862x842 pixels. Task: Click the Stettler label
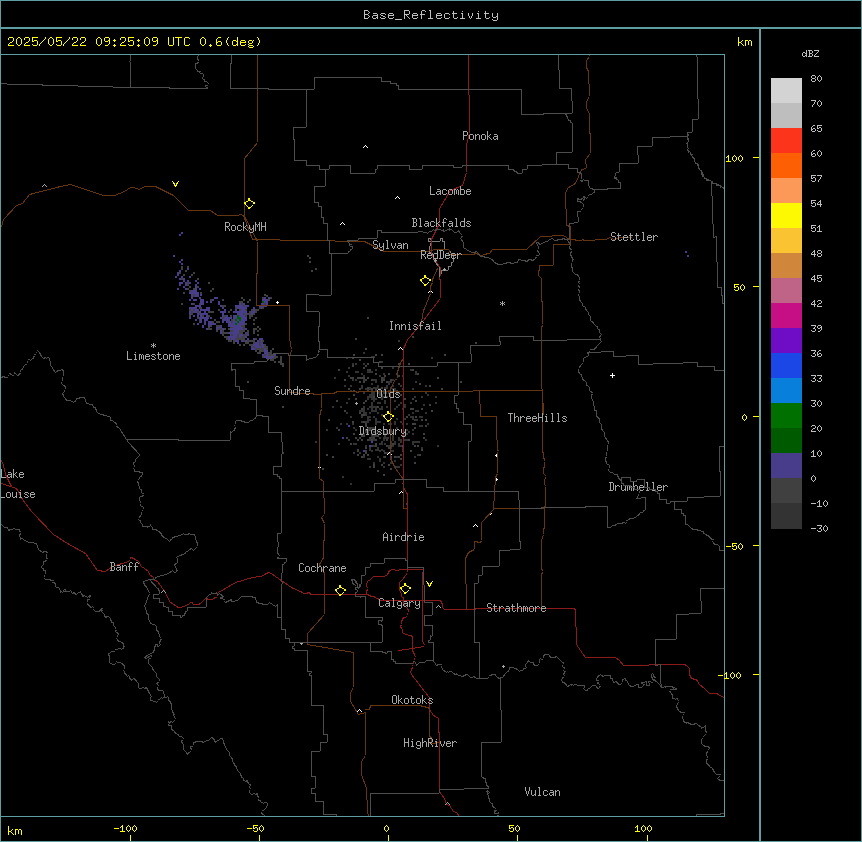tap(634, 237)
